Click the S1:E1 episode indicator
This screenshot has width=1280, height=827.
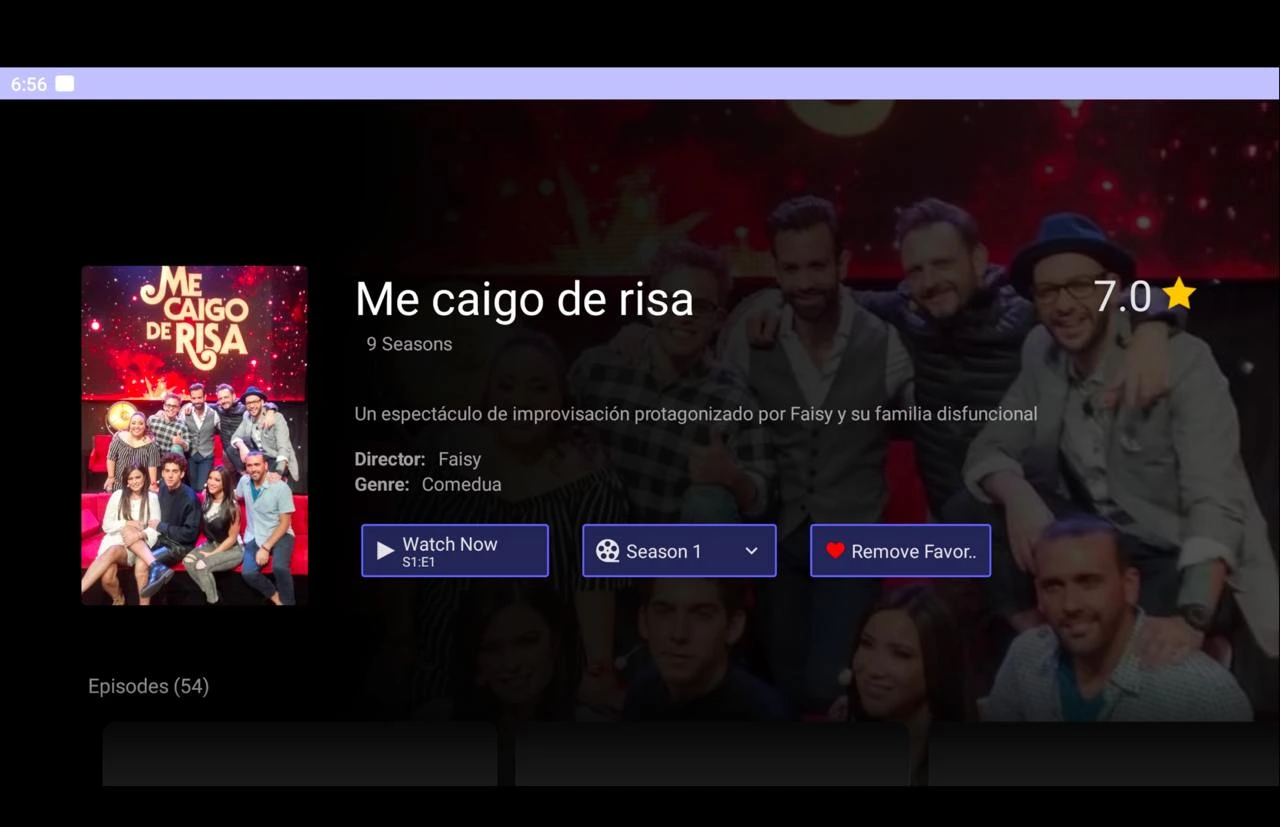tap(418, 563)
